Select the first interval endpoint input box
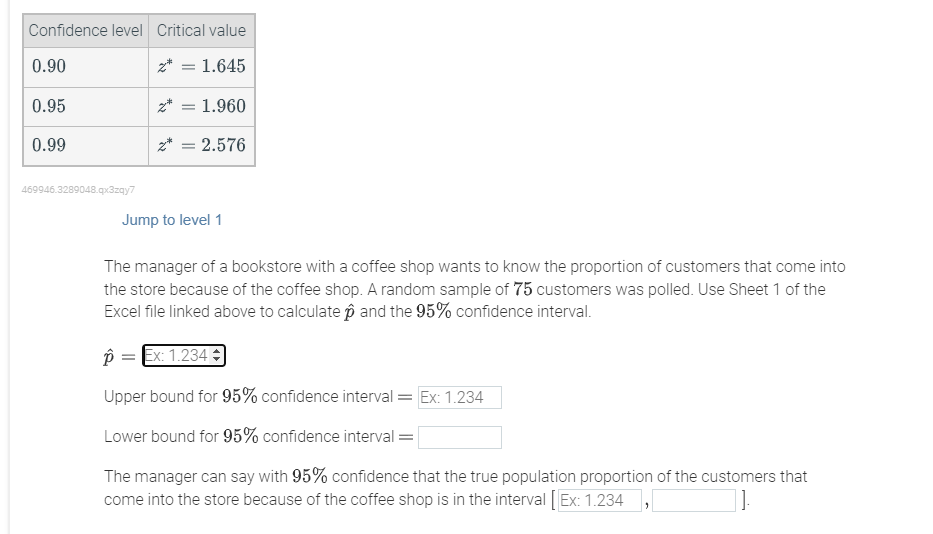933x534 pixels. point(600,500)
